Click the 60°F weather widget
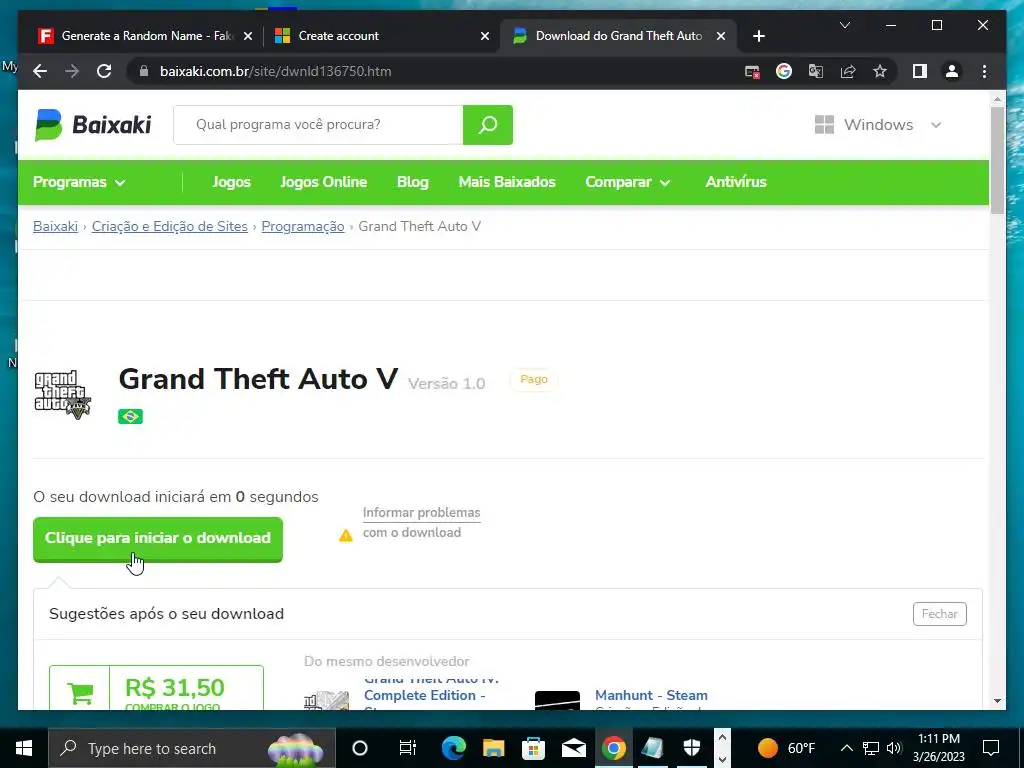 [786, 748]
